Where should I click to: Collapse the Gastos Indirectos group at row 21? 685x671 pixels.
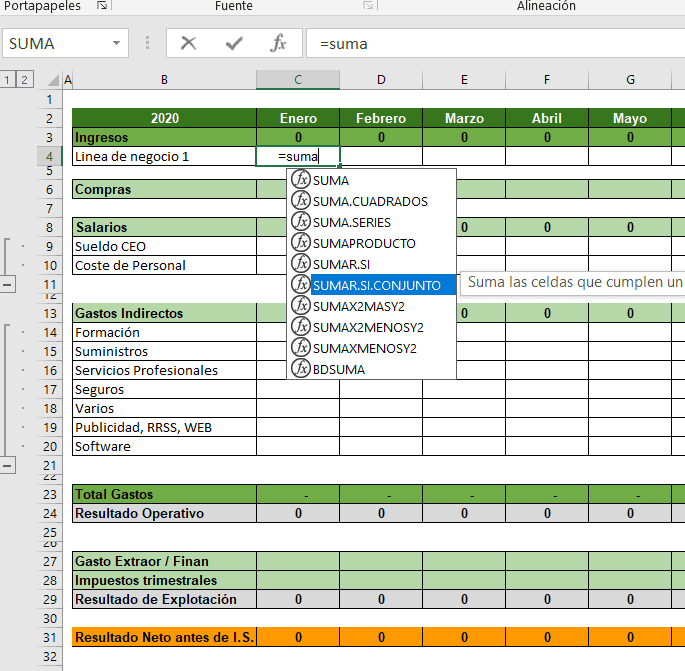(7, 466)
